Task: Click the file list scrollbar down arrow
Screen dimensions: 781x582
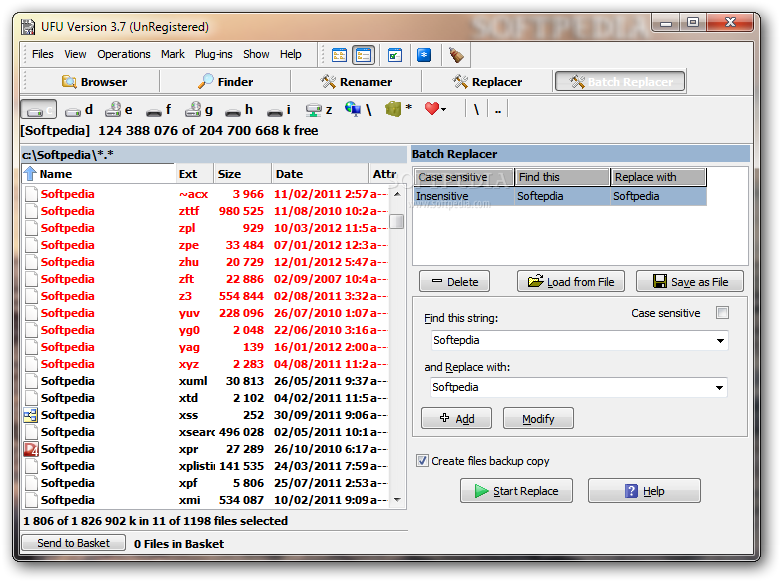Action: click(397, 499)
